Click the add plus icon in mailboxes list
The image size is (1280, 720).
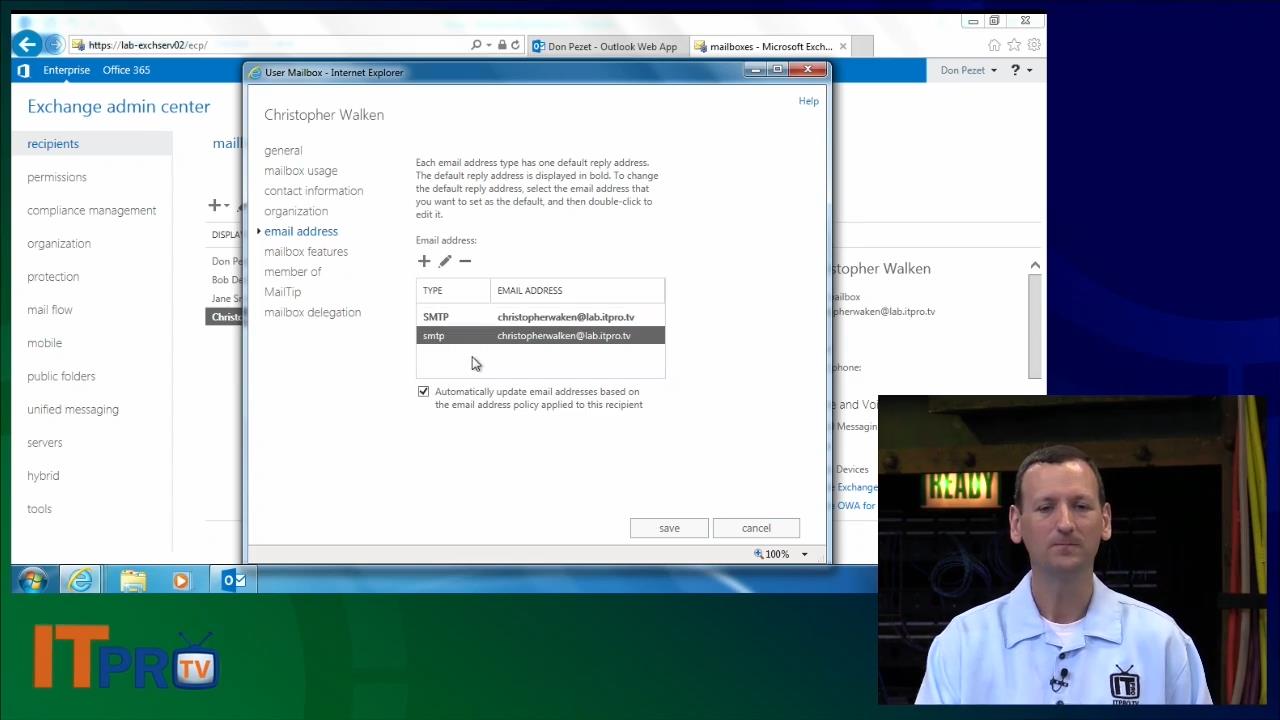[x=214, y=206]
